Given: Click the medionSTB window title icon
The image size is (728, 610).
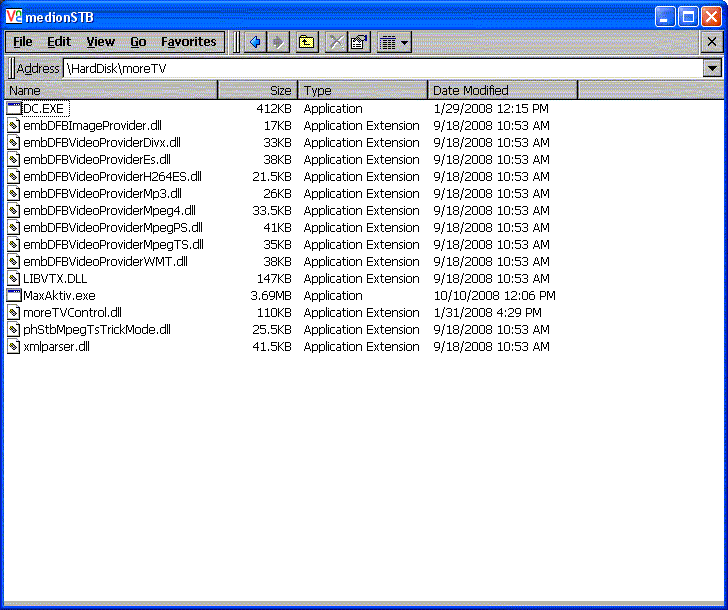Looking at the screenshot, I should point(14,16).
